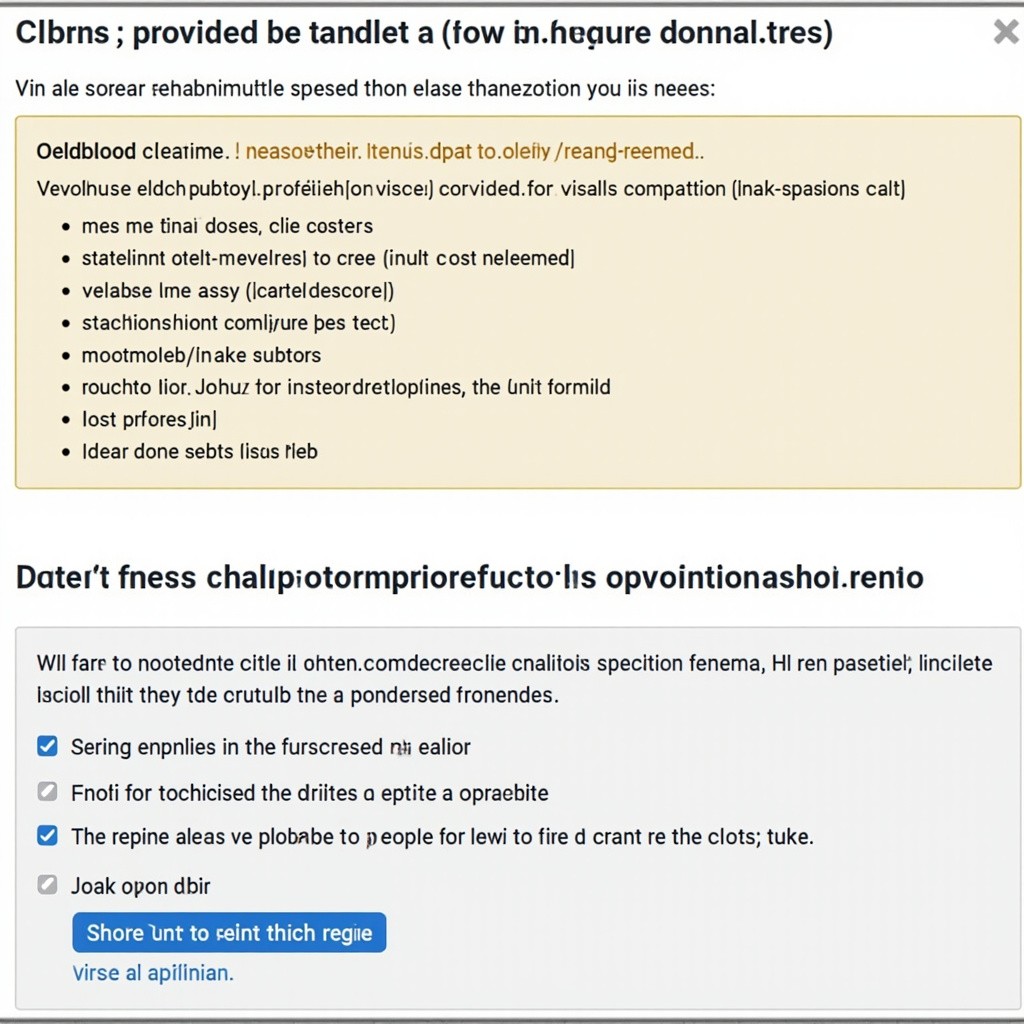Screen dimensions: 1024x1024
Task: Pick the "stachionshiont comljrure pes tect" bullet
Action: (238, 323)
